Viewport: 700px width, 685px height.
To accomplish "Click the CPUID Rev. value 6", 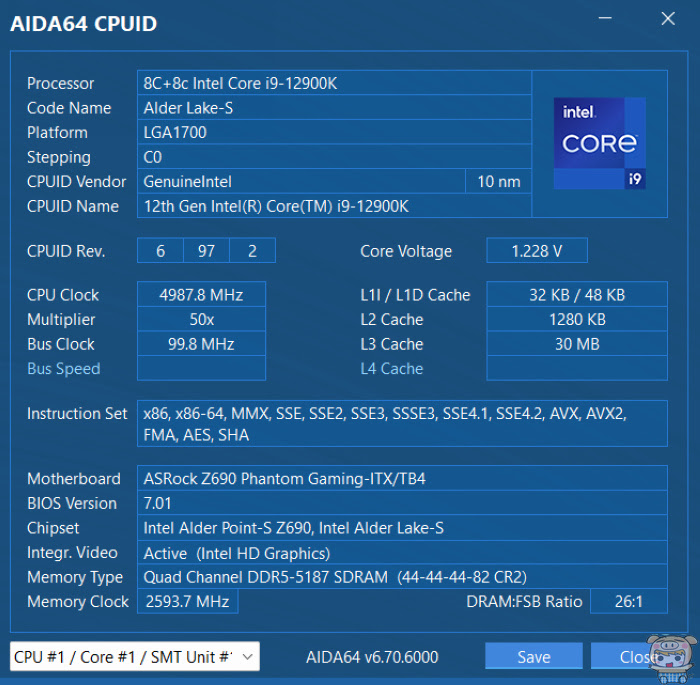I will coord(160,251).
